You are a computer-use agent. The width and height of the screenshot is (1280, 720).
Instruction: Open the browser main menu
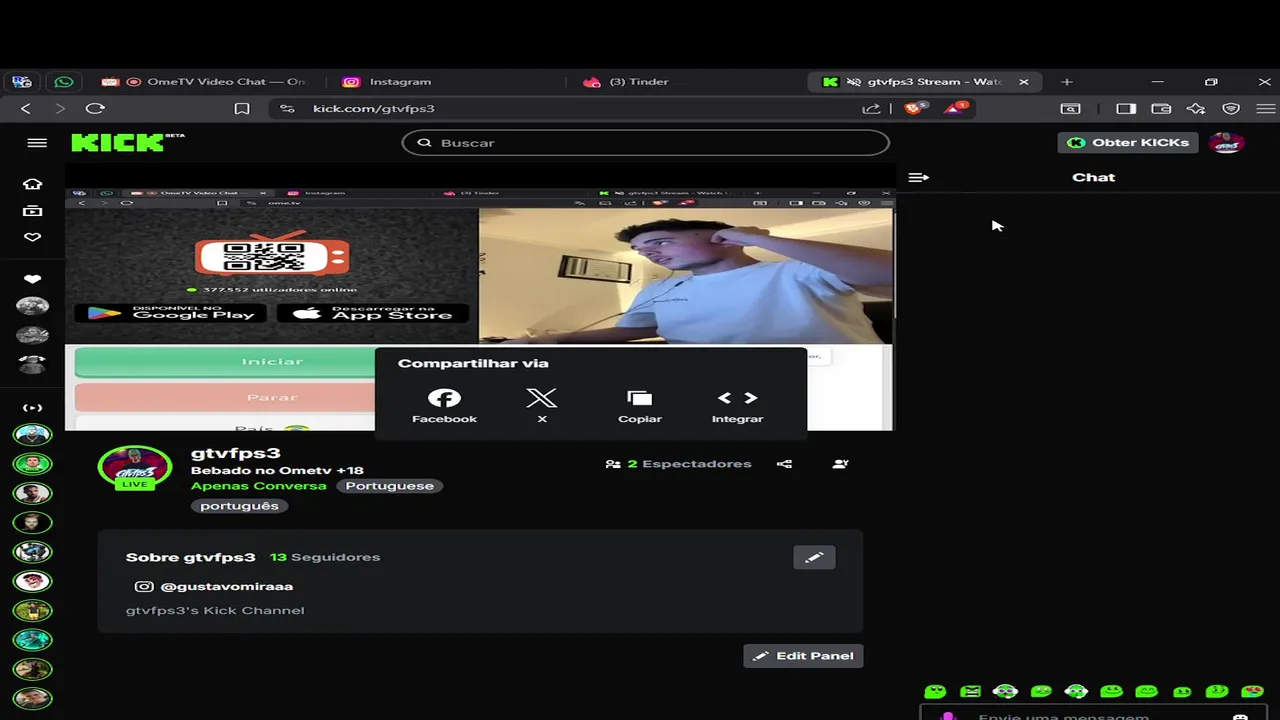point(1265,108)
